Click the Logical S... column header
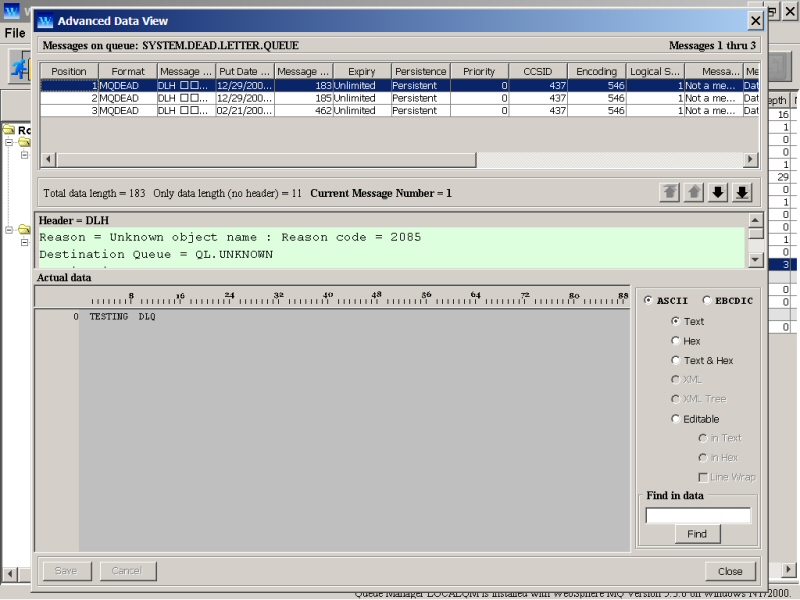 (x=655, y=71)
